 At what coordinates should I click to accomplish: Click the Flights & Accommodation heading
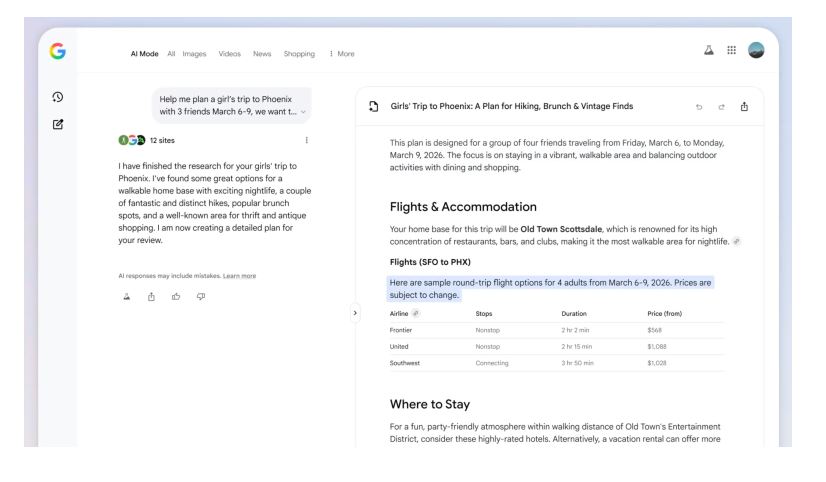pos(463,206)
